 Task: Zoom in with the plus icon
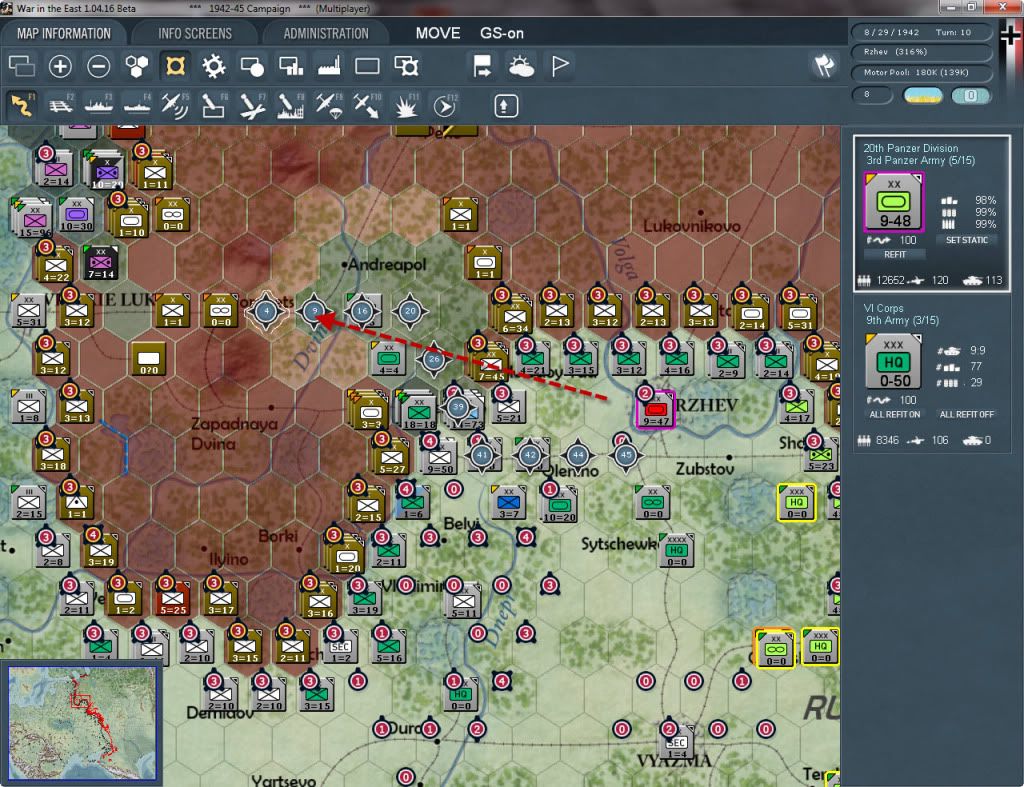point(60,66)
